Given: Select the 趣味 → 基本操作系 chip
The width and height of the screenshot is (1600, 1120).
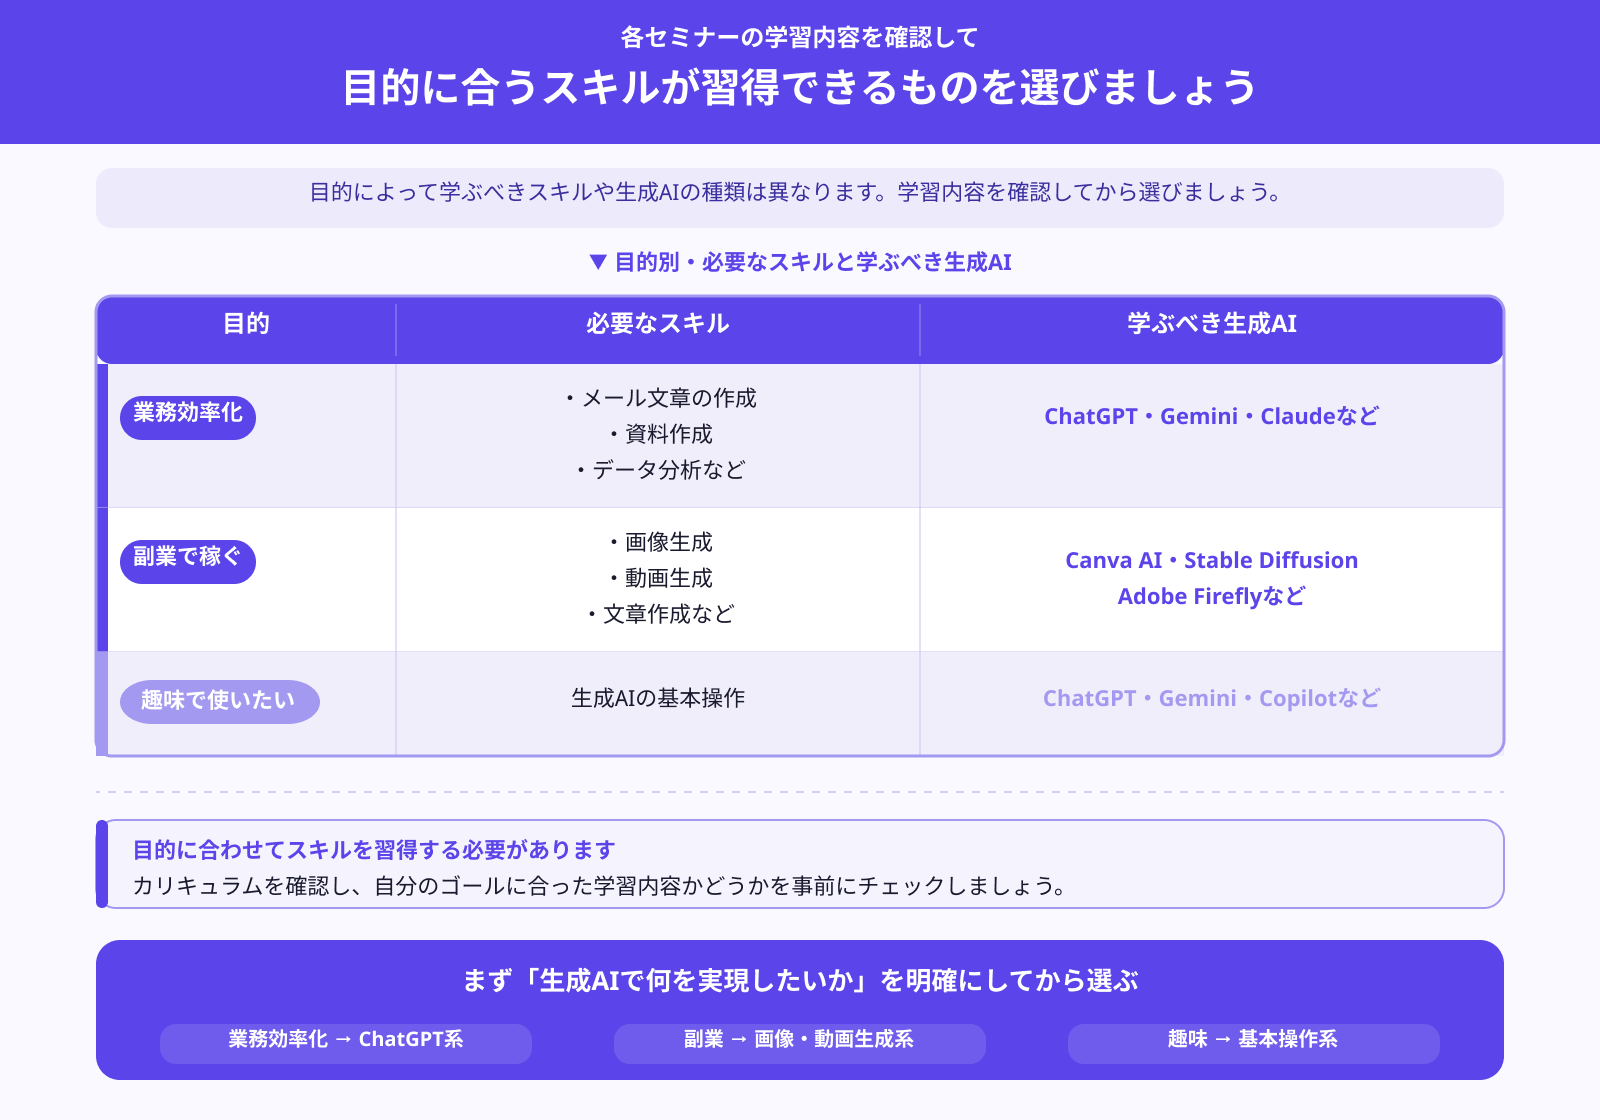Looking at the screenshot, I should coord(1254,1043).
